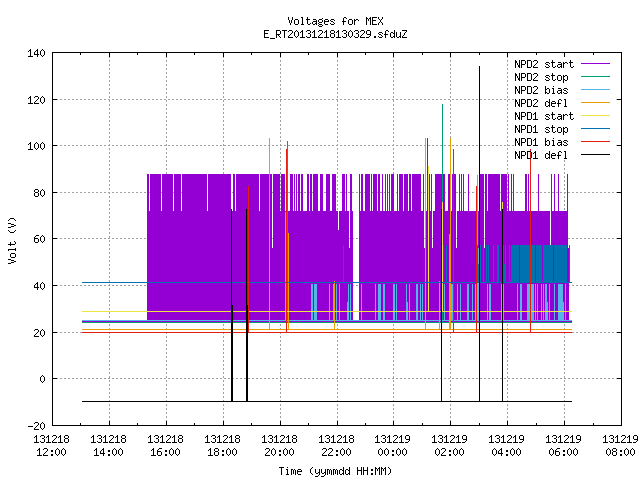
Task: Click the 'NPD1 stop' legend label
Action: pos(541,129)
